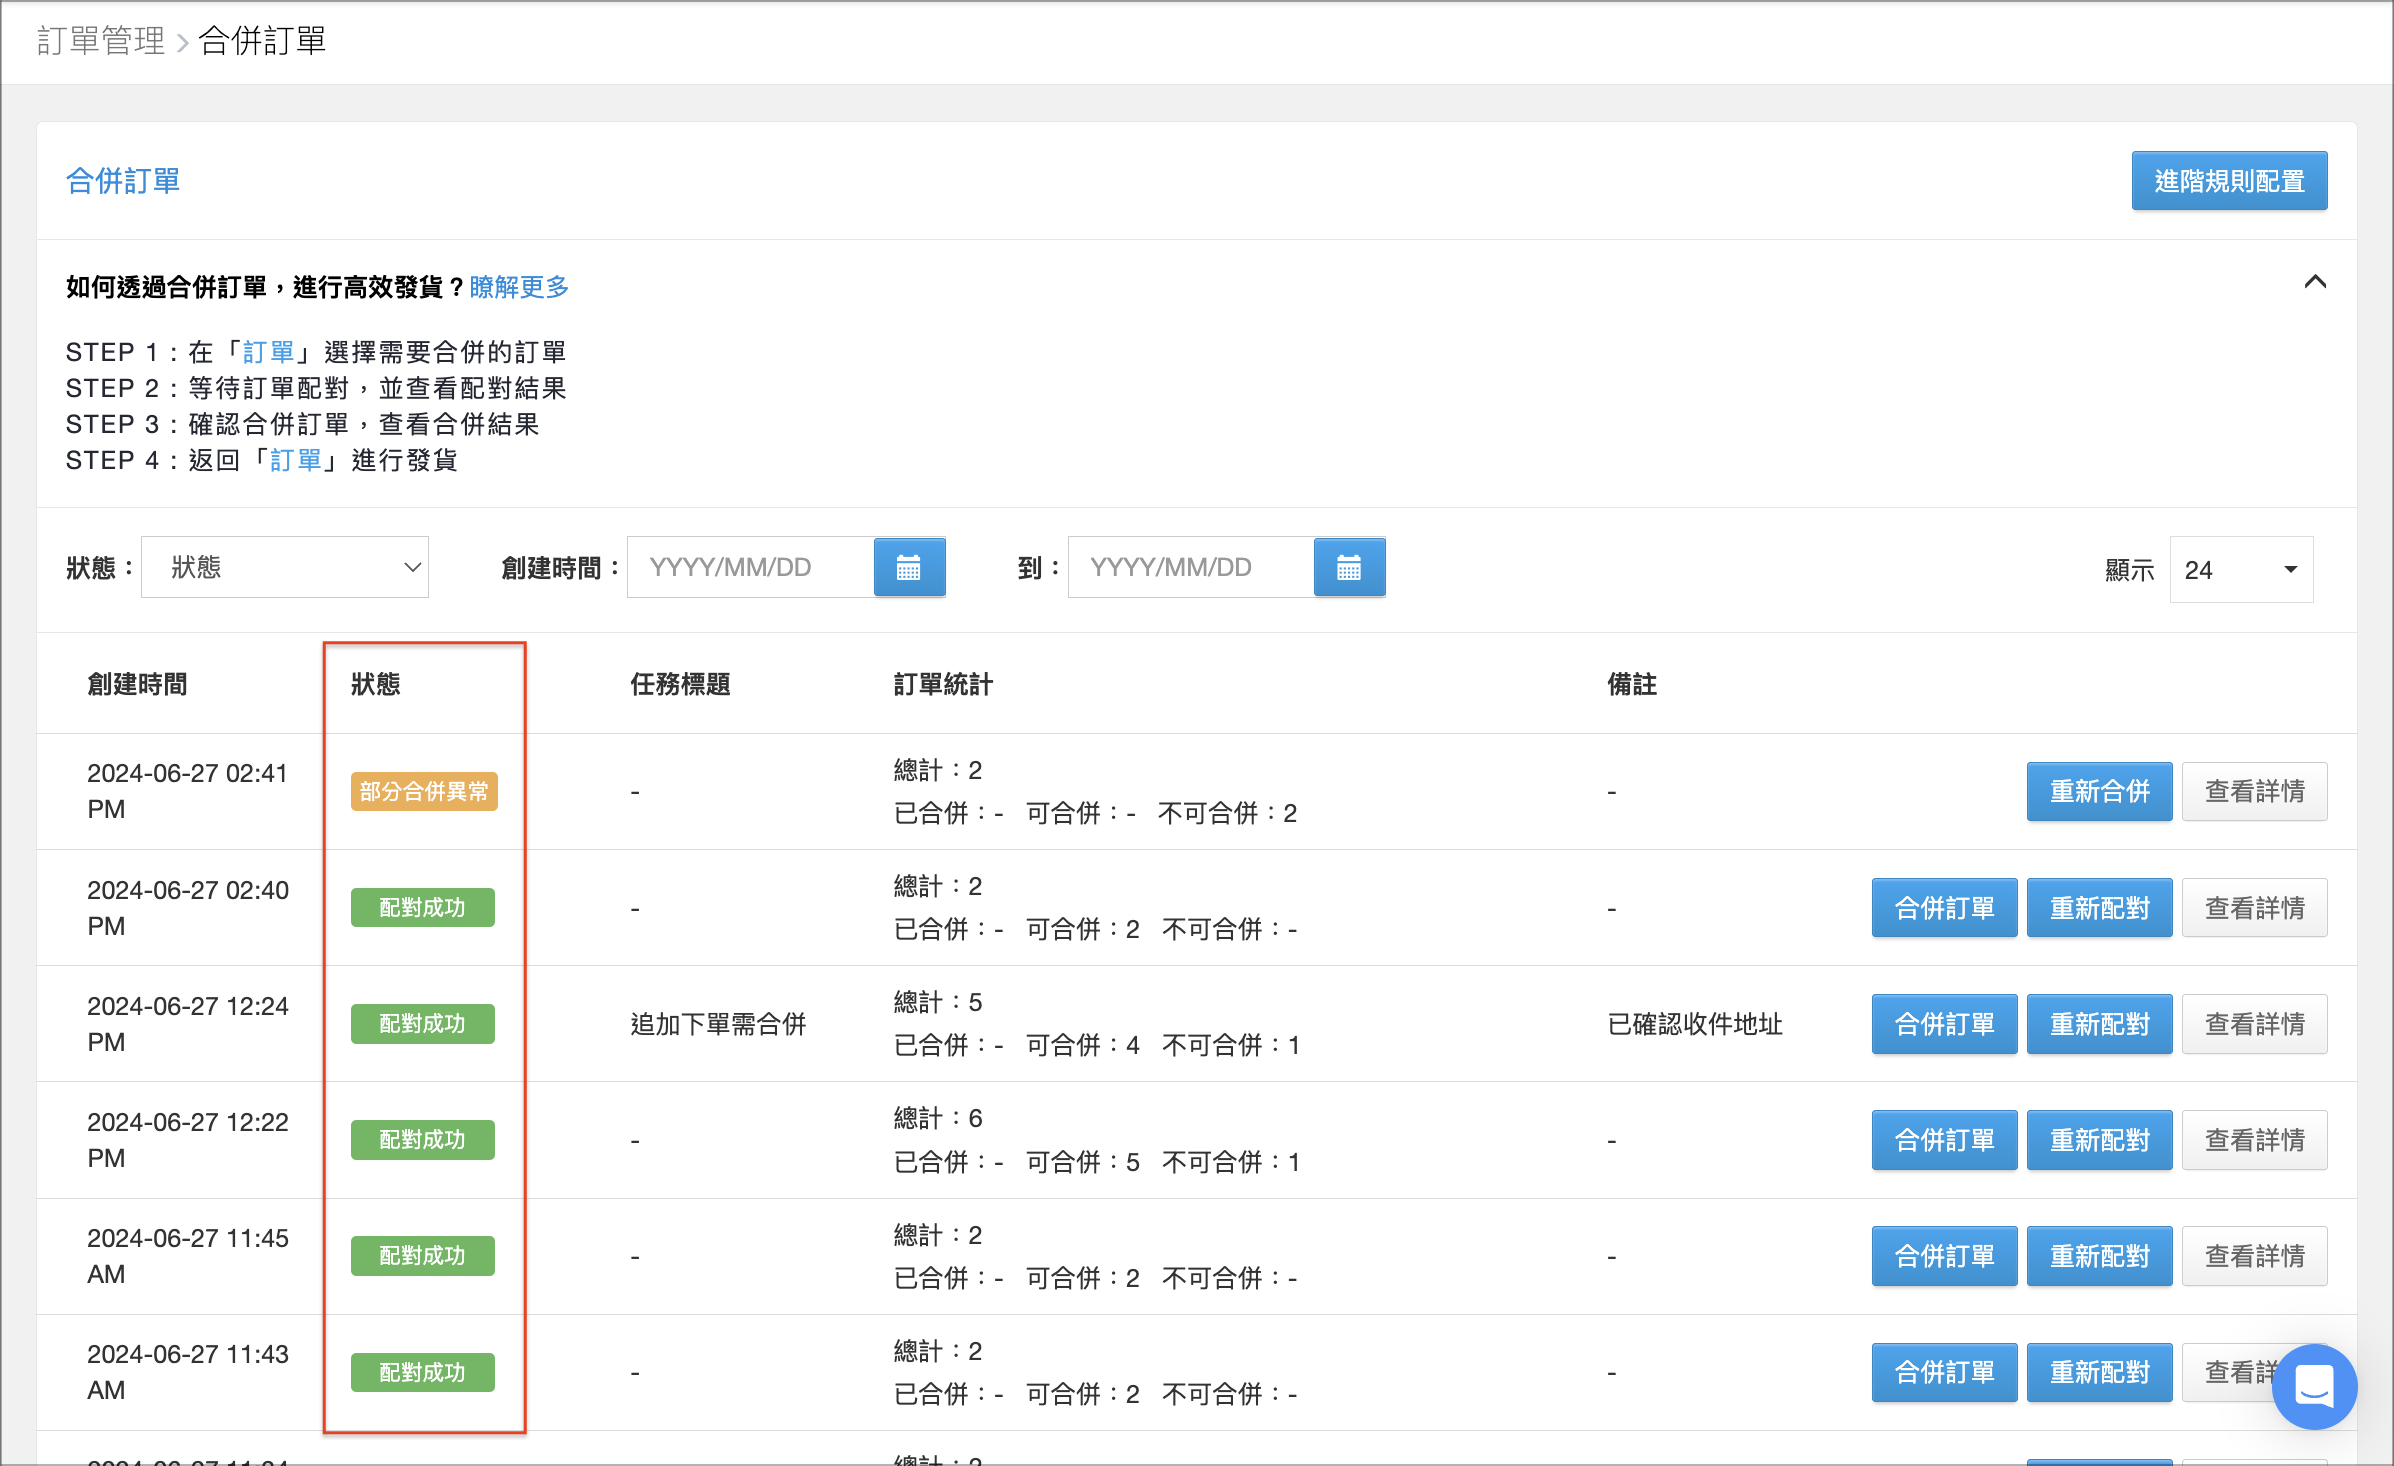Screen dimensions: 2394x1466
Task: Focus the 創建時間 start date field
Action: (751, 567)
